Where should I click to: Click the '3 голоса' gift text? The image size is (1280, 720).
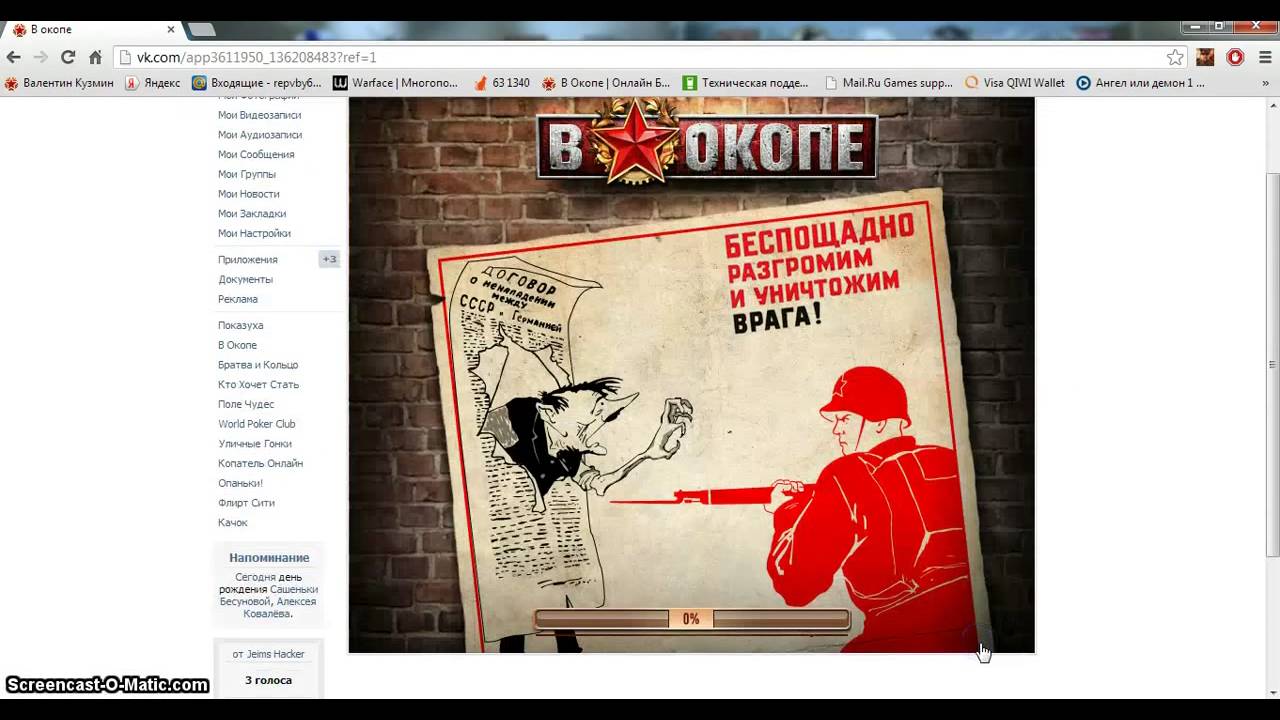pos(268,680)
